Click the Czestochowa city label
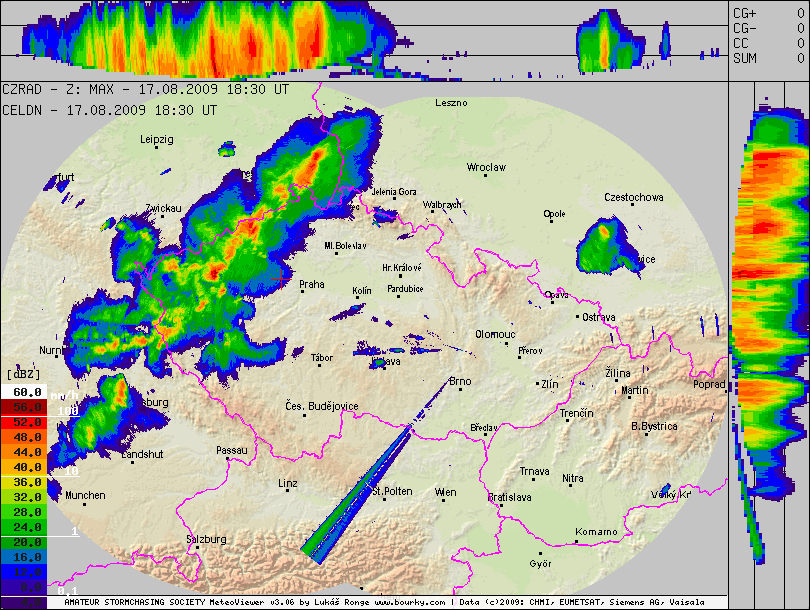 (634, 197)
